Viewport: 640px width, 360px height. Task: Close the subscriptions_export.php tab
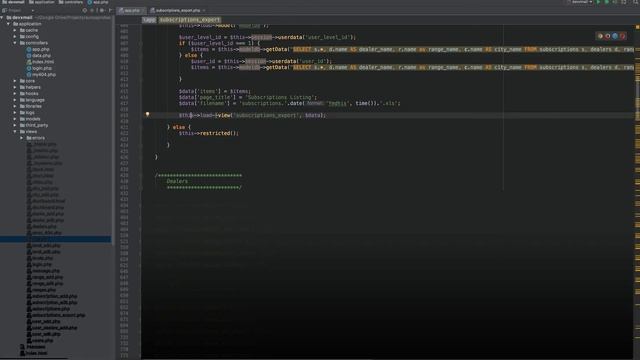tap(204, 11)
